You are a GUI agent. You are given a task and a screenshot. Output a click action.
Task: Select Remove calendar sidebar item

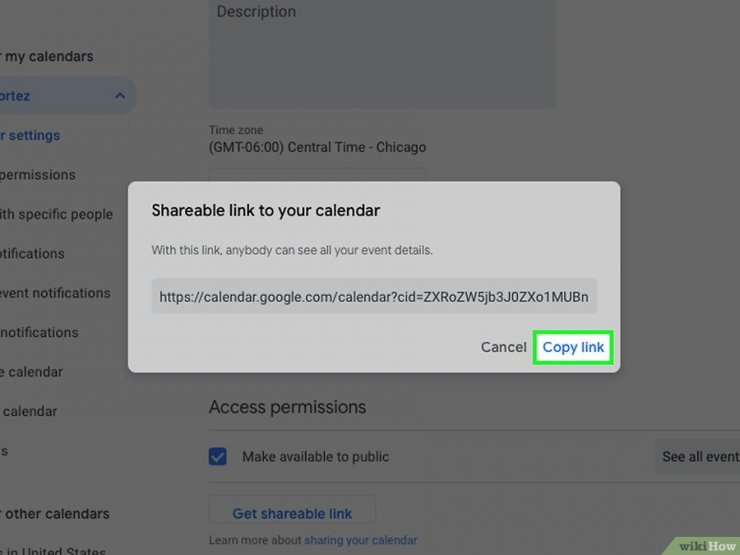30,411
